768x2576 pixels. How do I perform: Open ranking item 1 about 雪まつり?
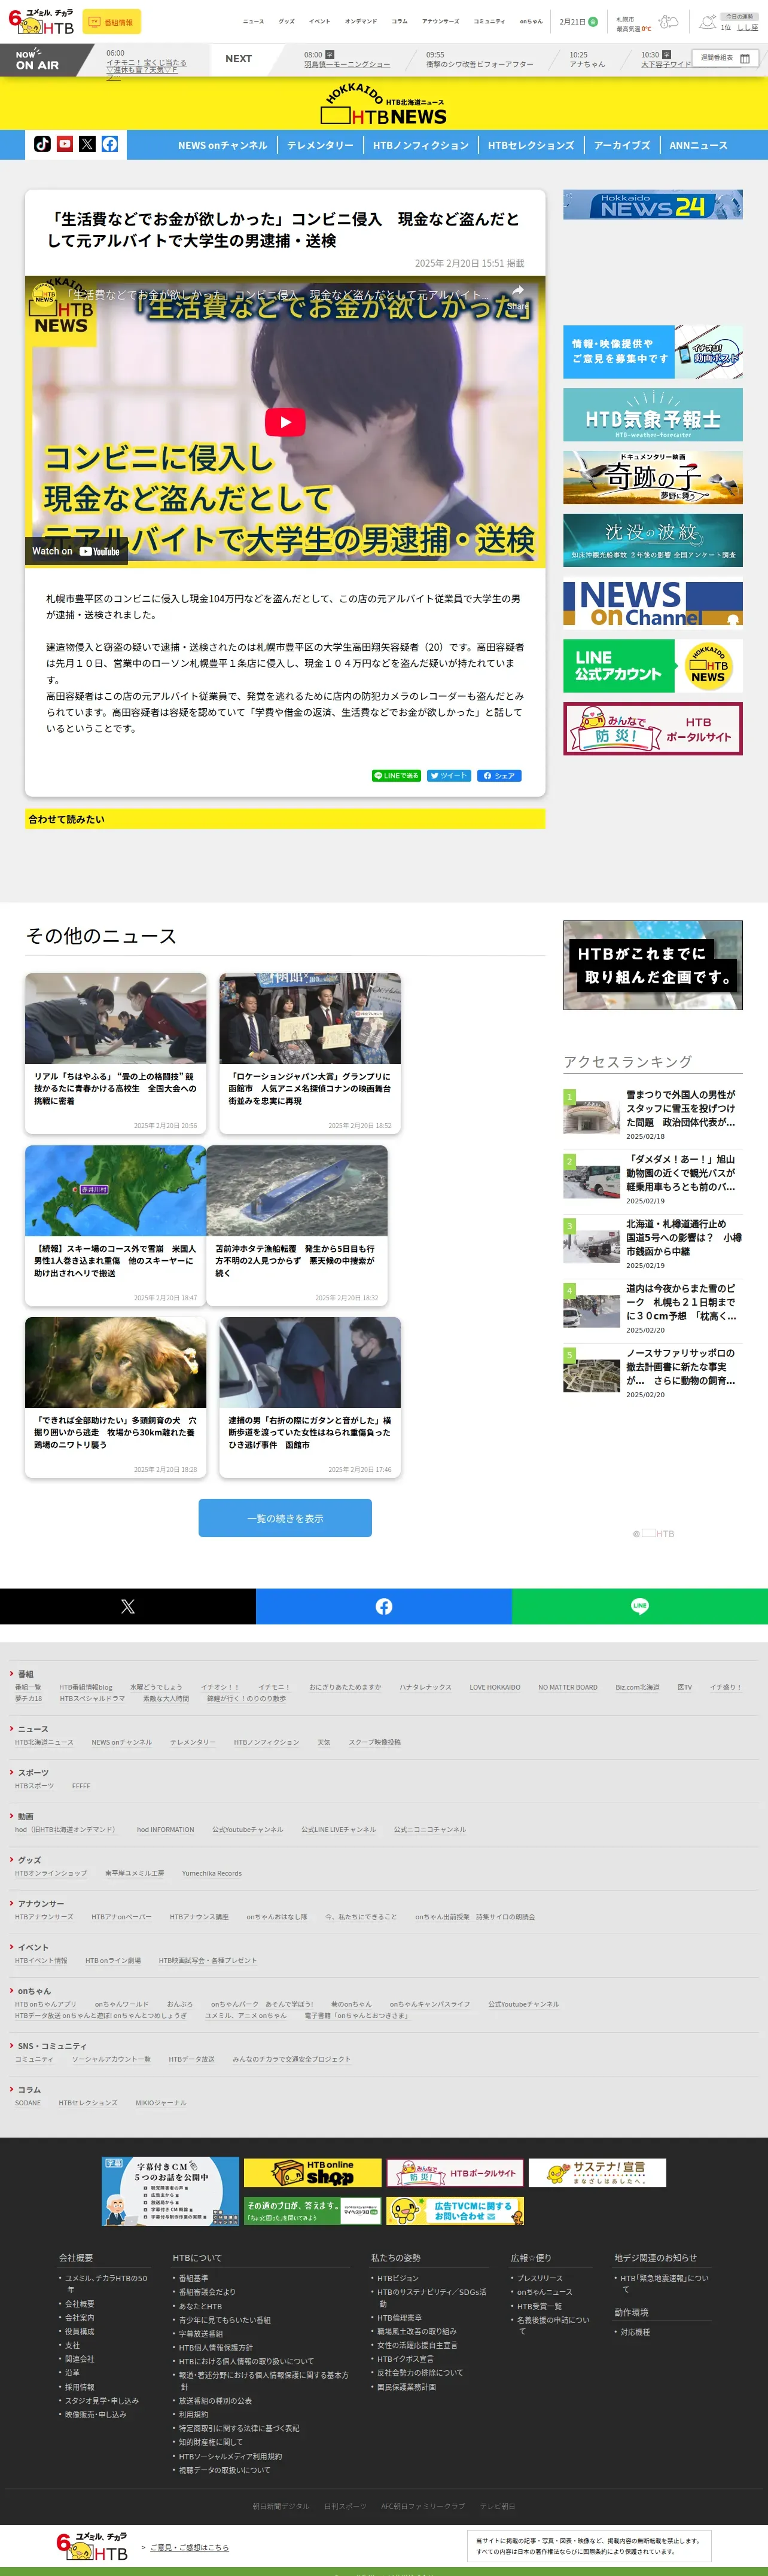[x=653, y=1114]
